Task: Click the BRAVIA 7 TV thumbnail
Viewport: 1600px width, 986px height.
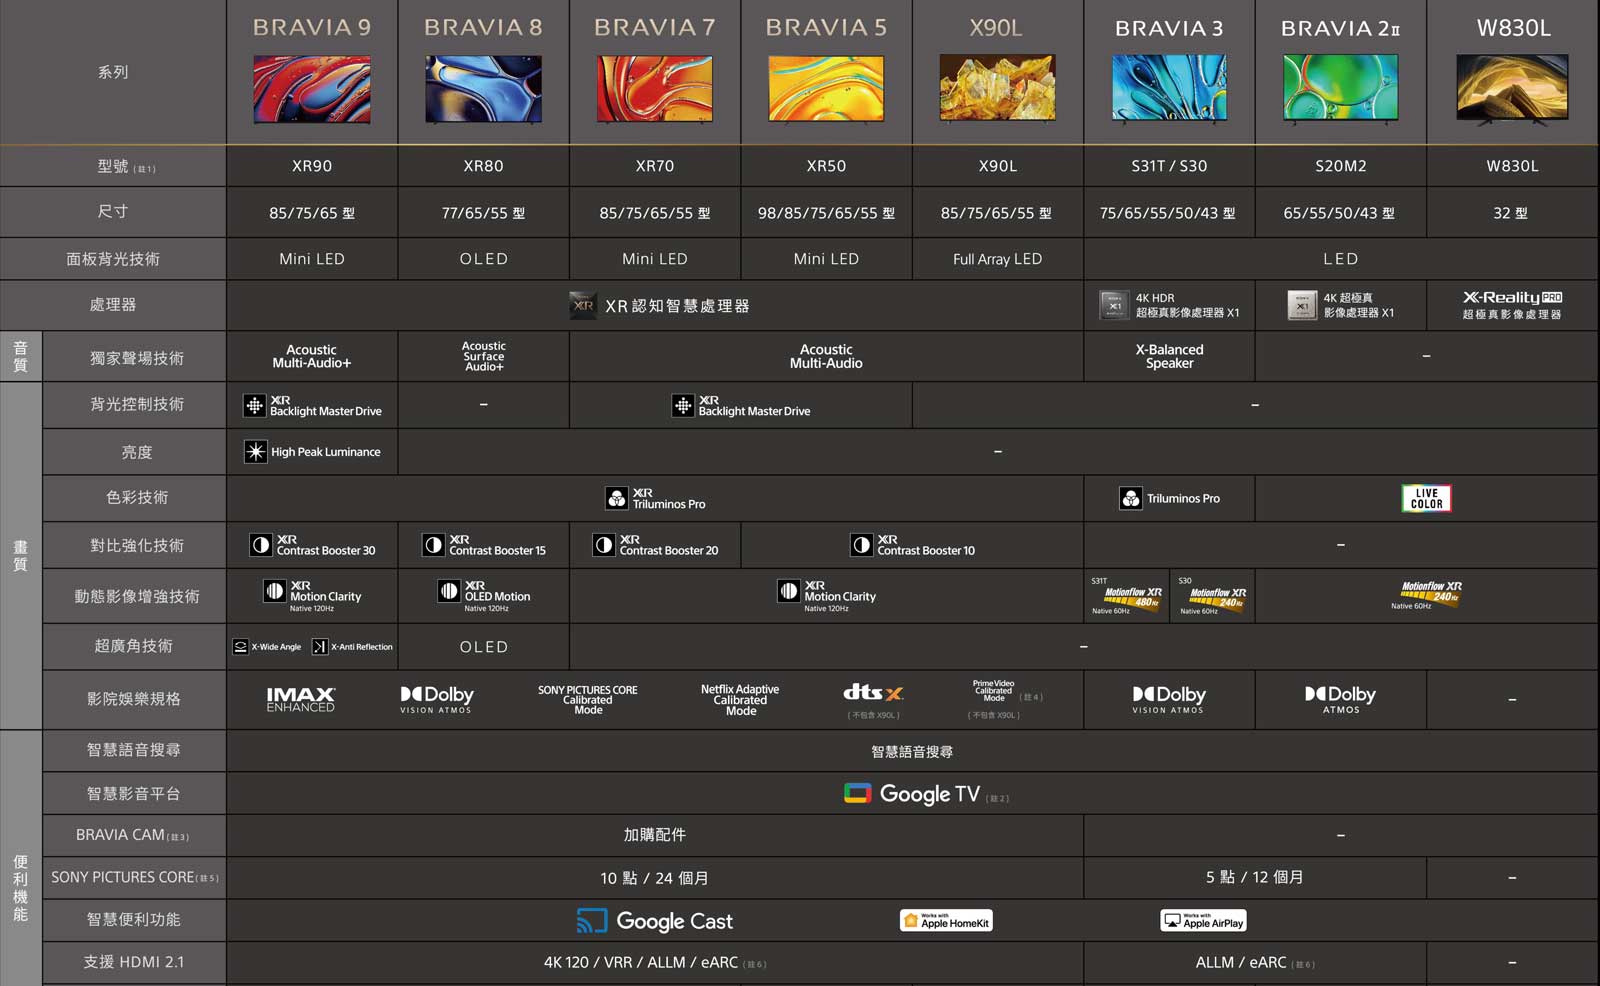Action: [x=655, y=89]
